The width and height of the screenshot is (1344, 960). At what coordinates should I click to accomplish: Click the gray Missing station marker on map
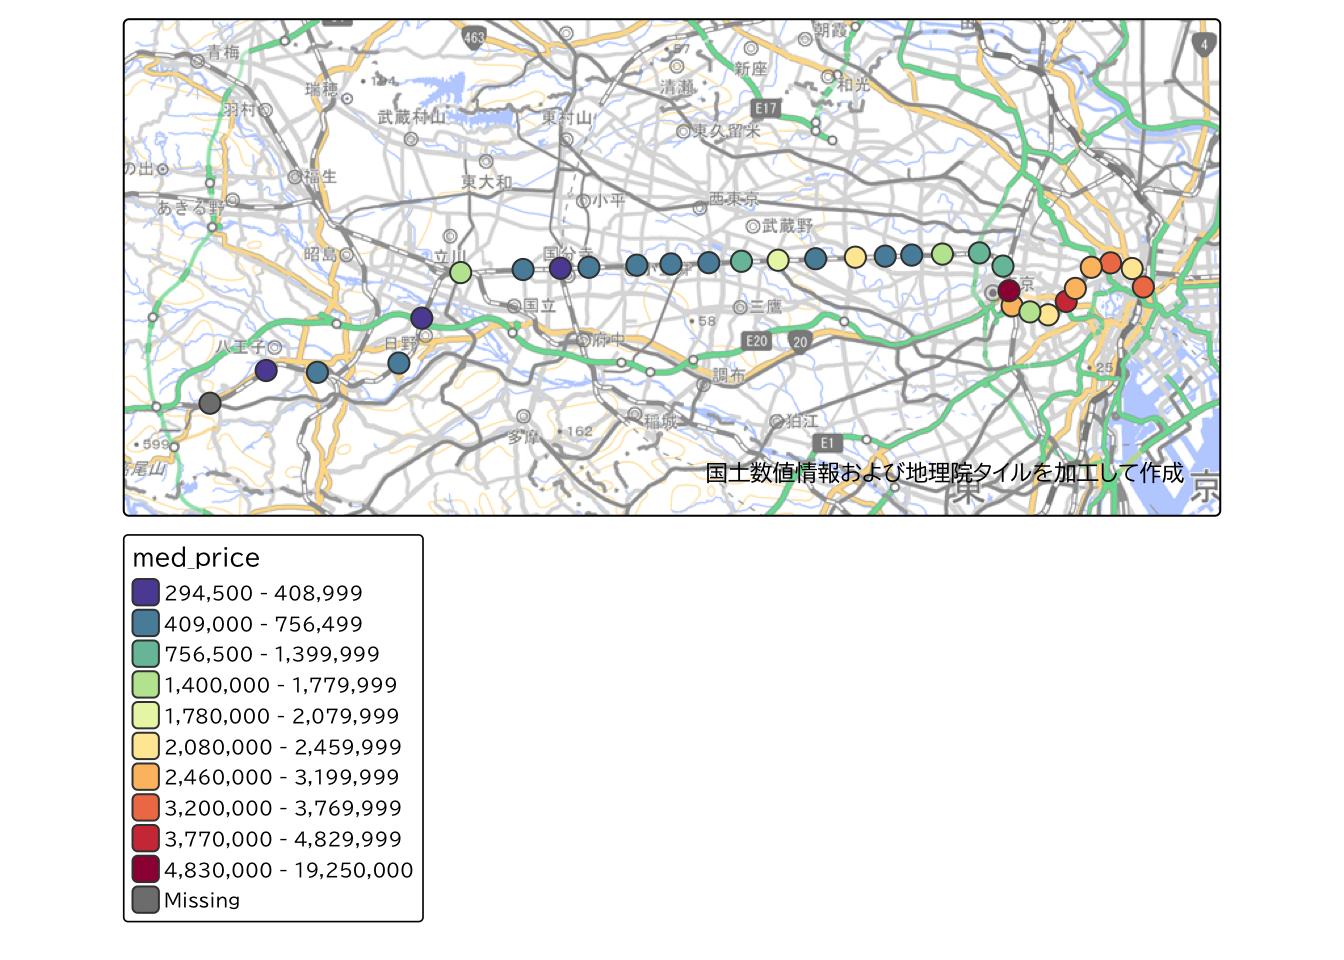[209, 403]
